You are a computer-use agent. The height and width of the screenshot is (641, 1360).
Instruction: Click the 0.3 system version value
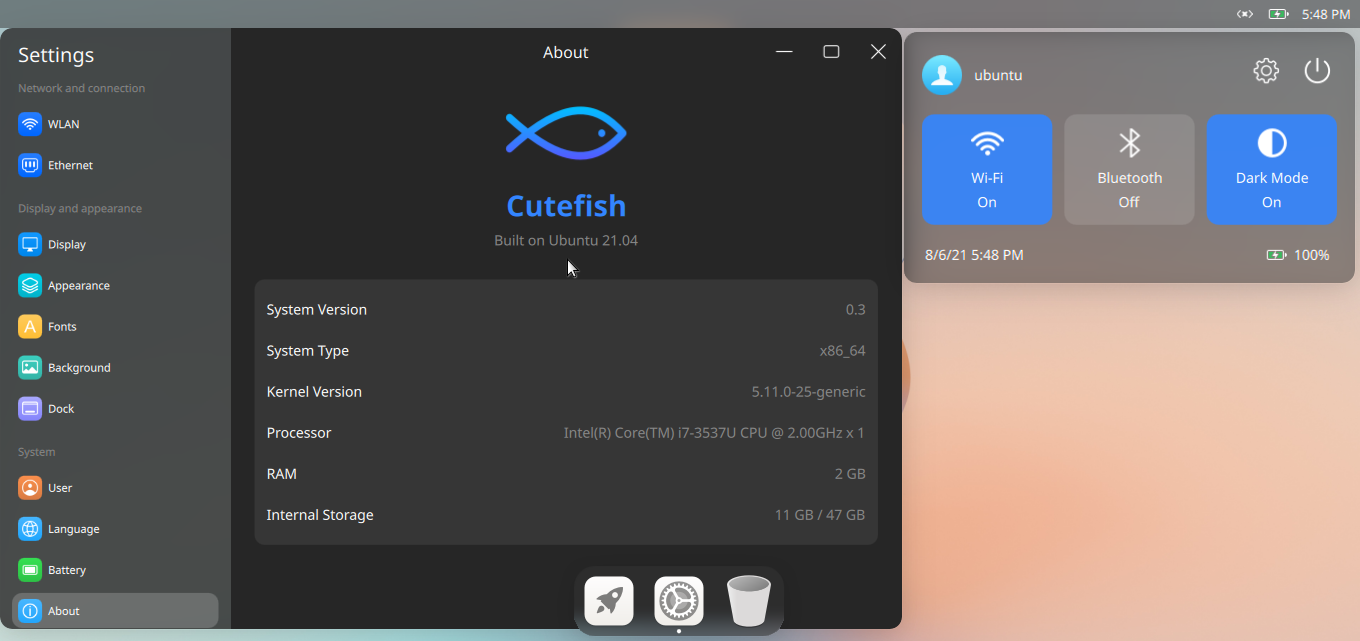click(856, 310)
